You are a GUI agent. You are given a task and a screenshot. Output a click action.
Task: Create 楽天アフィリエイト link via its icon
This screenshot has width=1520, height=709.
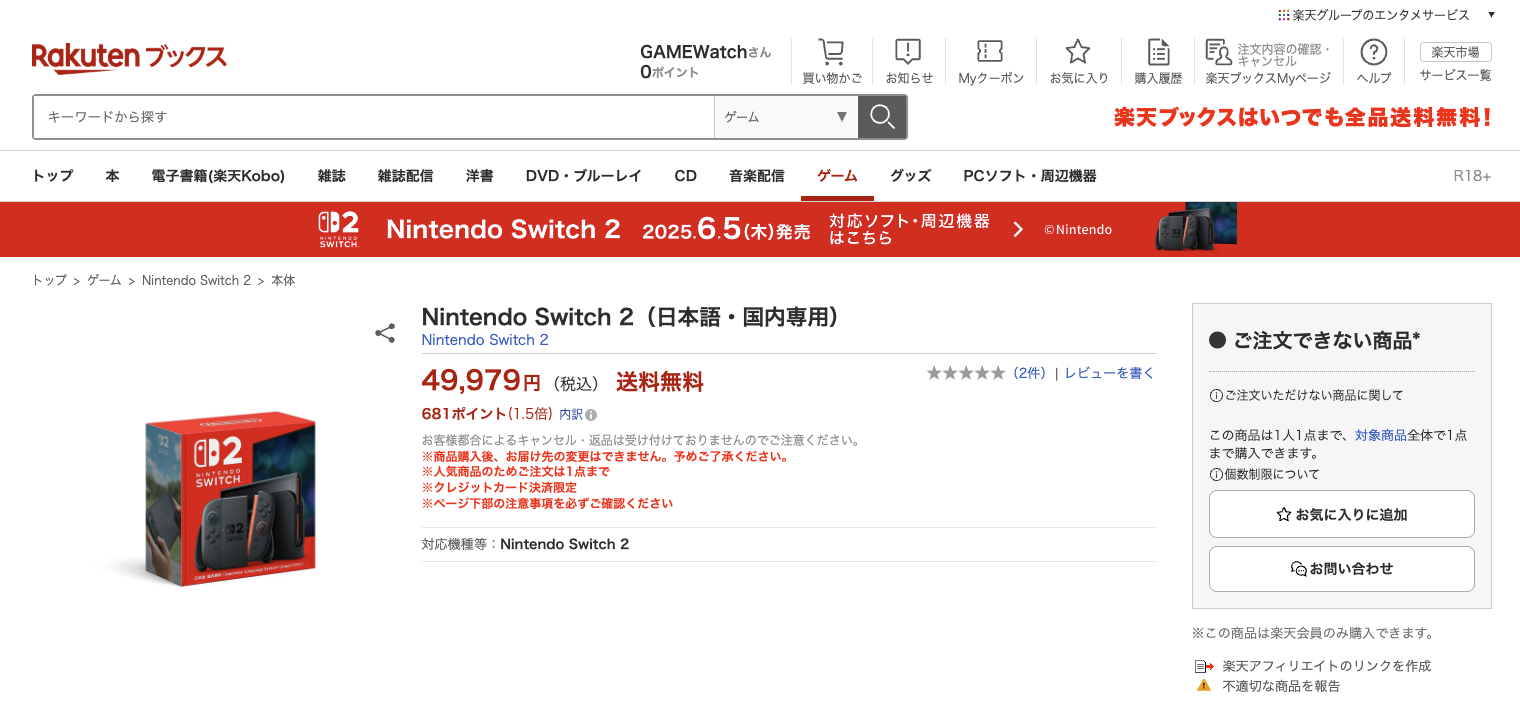(x=1204, y=665)
